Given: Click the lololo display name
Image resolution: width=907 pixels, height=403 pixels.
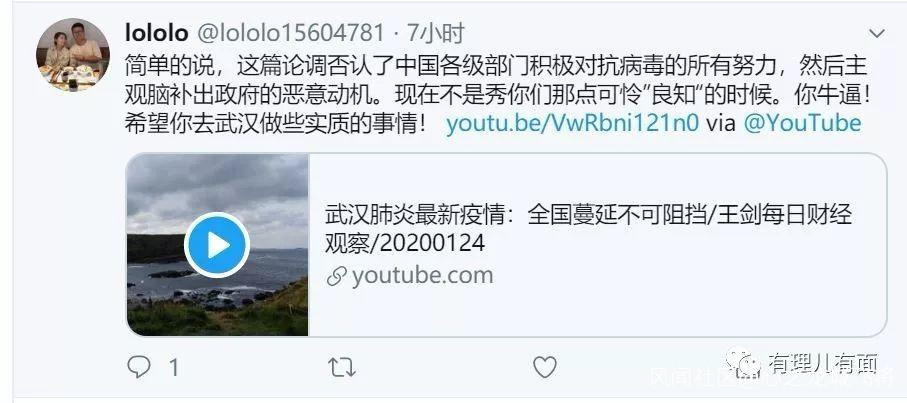Looking at the screenshot, I should 157,34.
